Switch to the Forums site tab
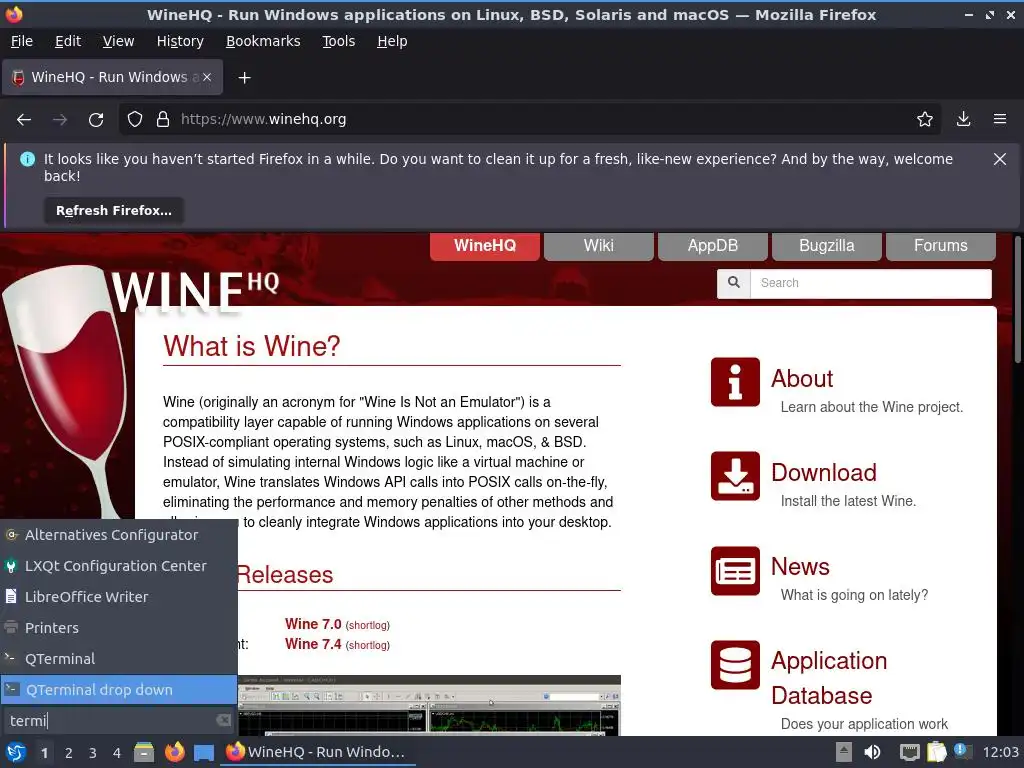The height and width of the screenshot is (768, 1024). (x=940, y=246)
